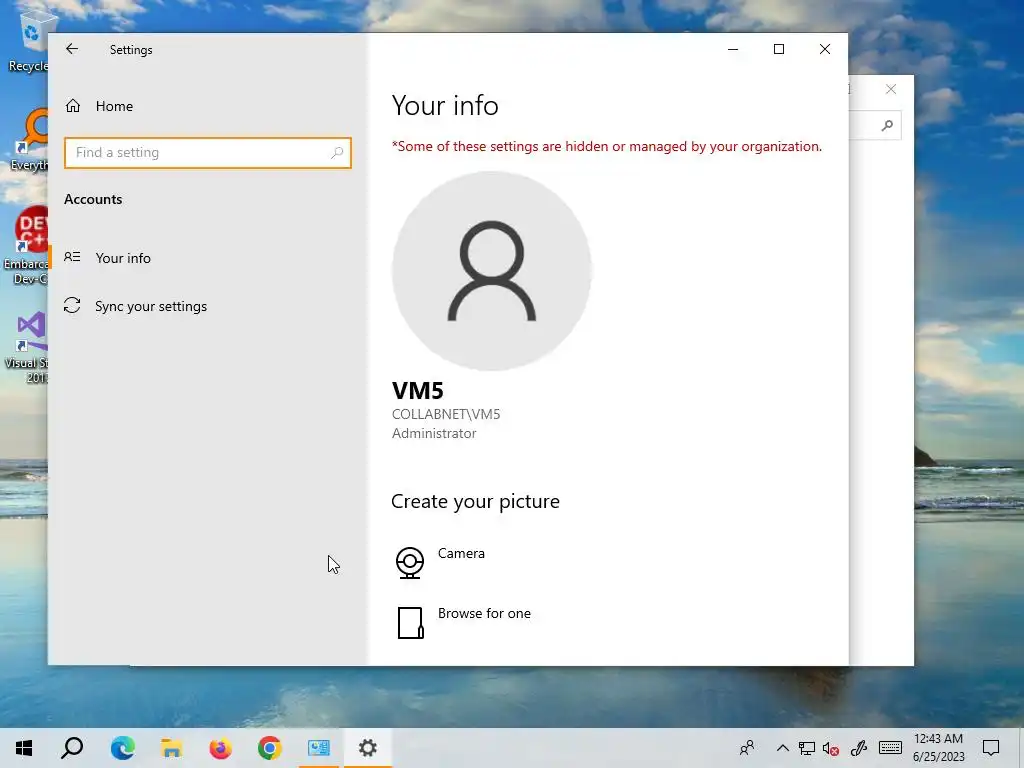Click the webcam icon next to Camera
This screenshot has height=768, width=1024.
click(409, 562)
